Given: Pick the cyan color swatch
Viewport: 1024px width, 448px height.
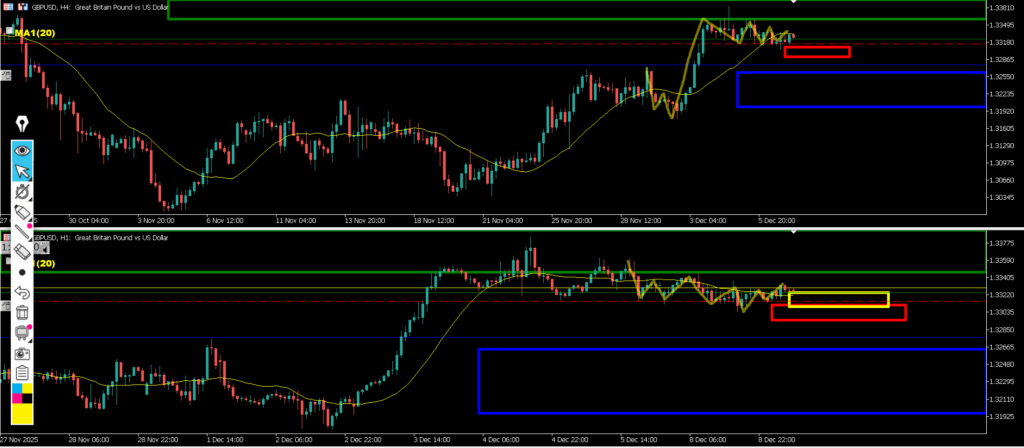Looking at the screenshot, I should [17, 388].
